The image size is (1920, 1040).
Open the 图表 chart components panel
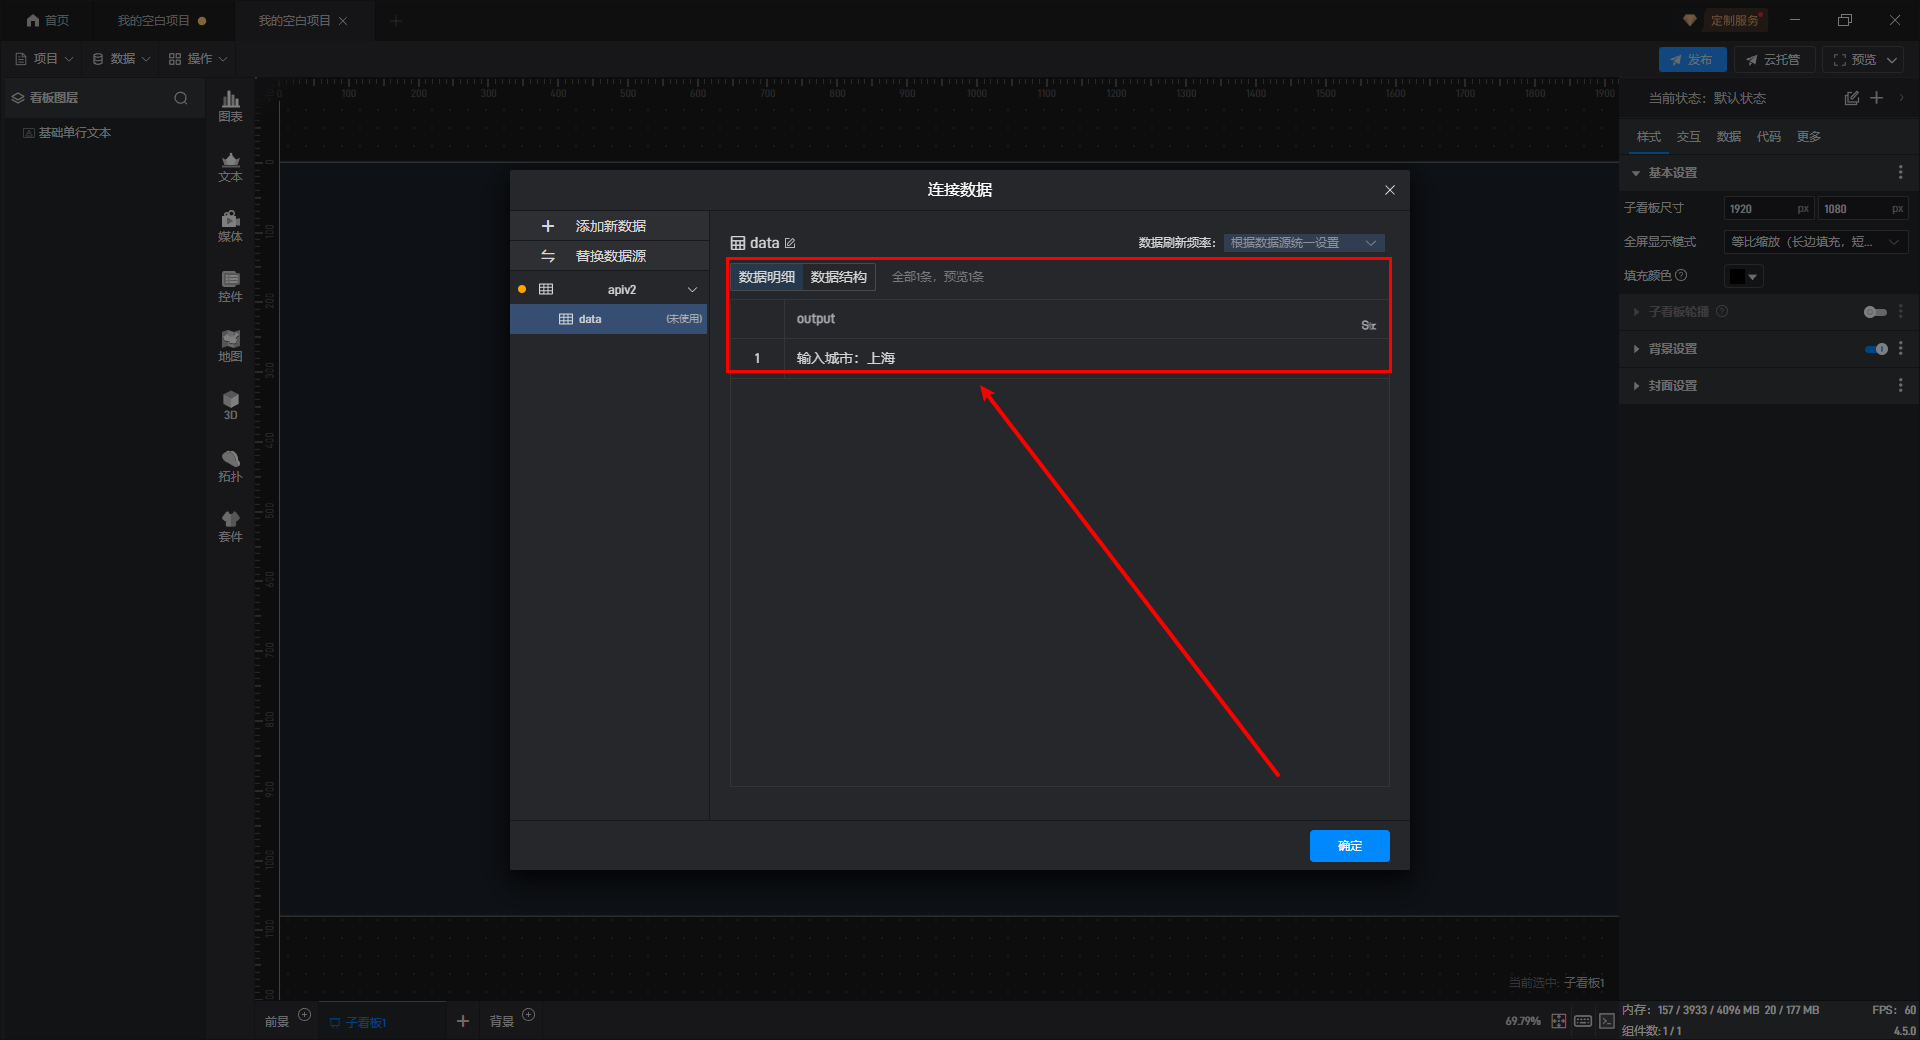tap(230, 106)
